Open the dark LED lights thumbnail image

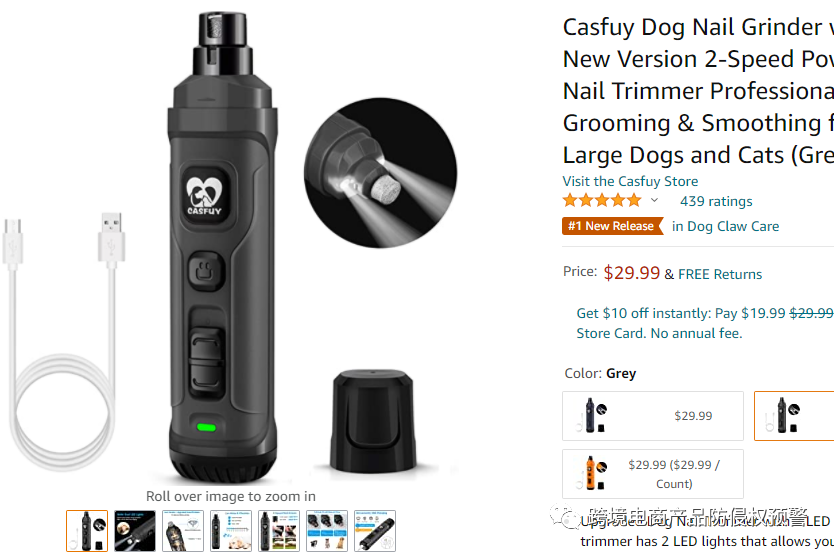point(135,531)
